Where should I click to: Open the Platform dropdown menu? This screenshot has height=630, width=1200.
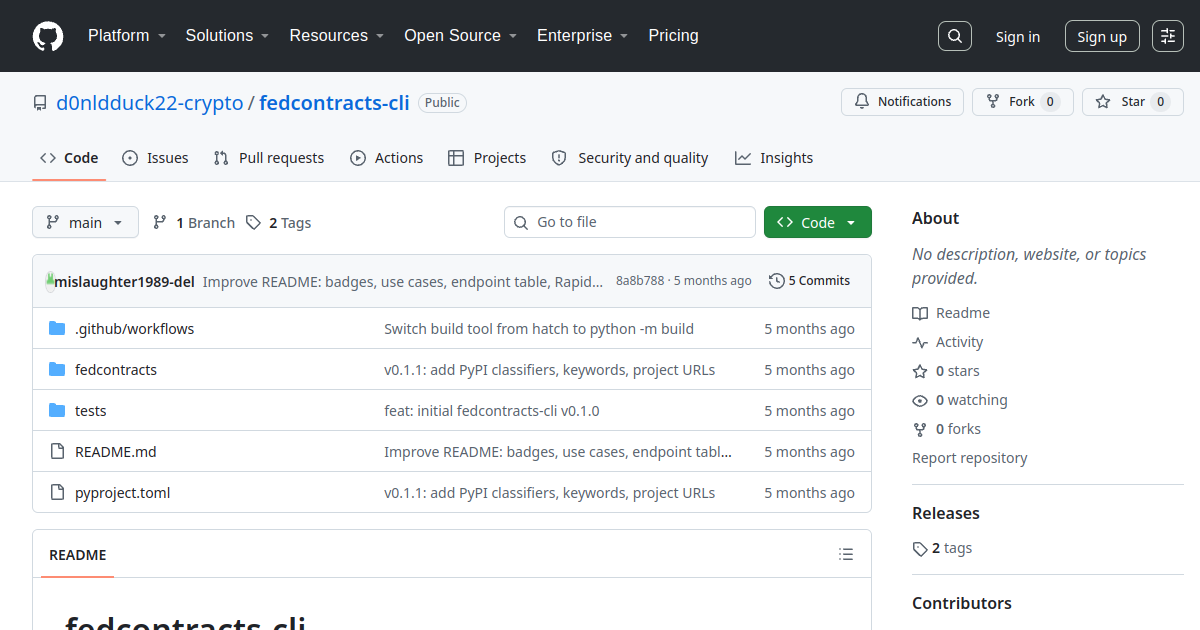127,36
